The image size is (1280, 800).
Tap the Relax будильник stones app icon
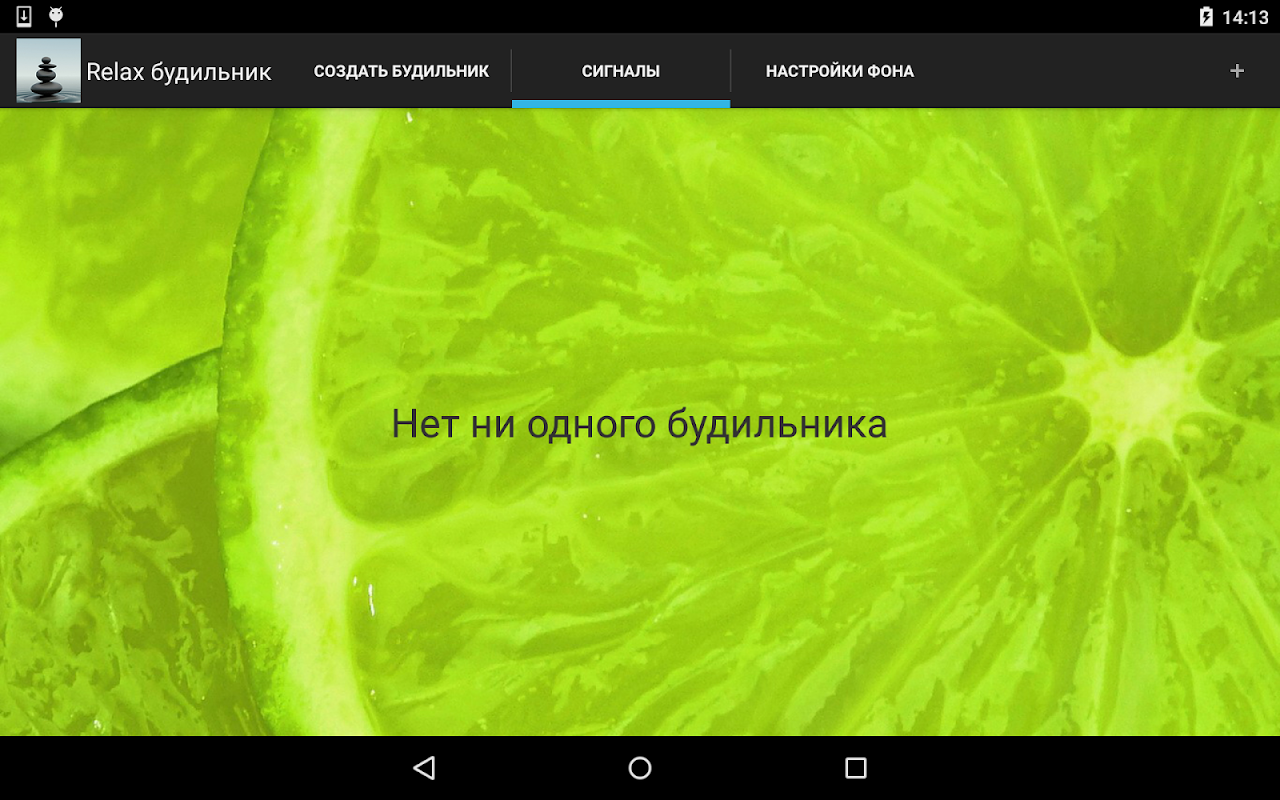[48, 71]
